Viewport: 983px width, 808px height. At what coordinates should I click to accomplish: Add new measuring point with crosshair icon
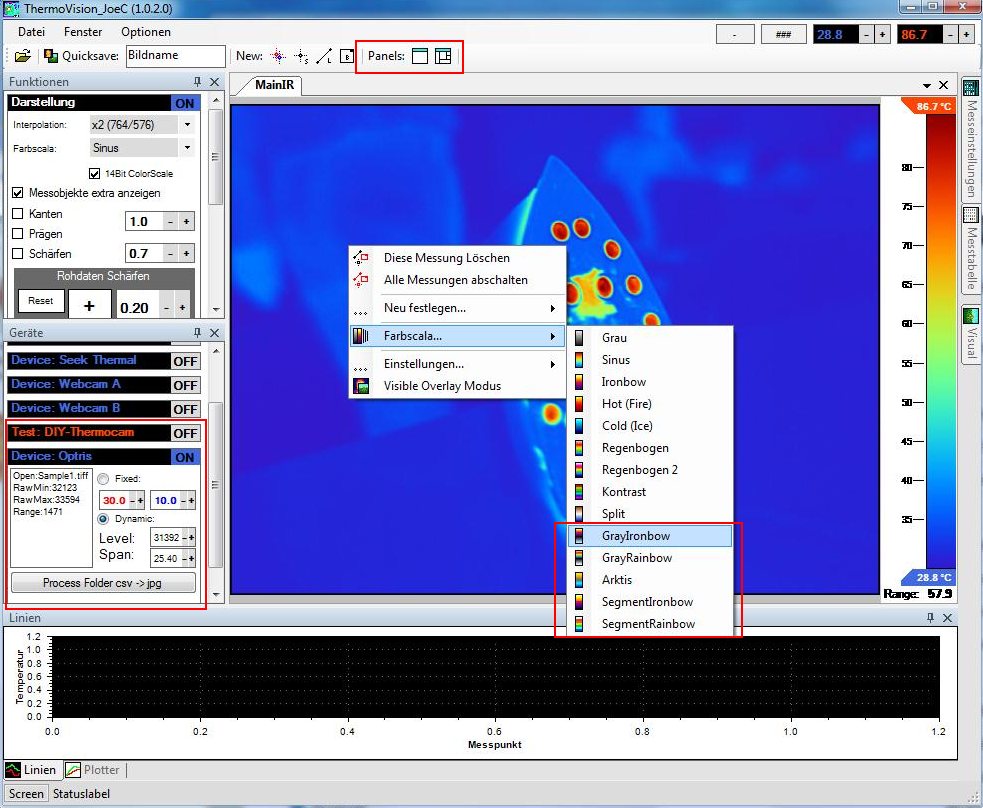tap(279, 56)
